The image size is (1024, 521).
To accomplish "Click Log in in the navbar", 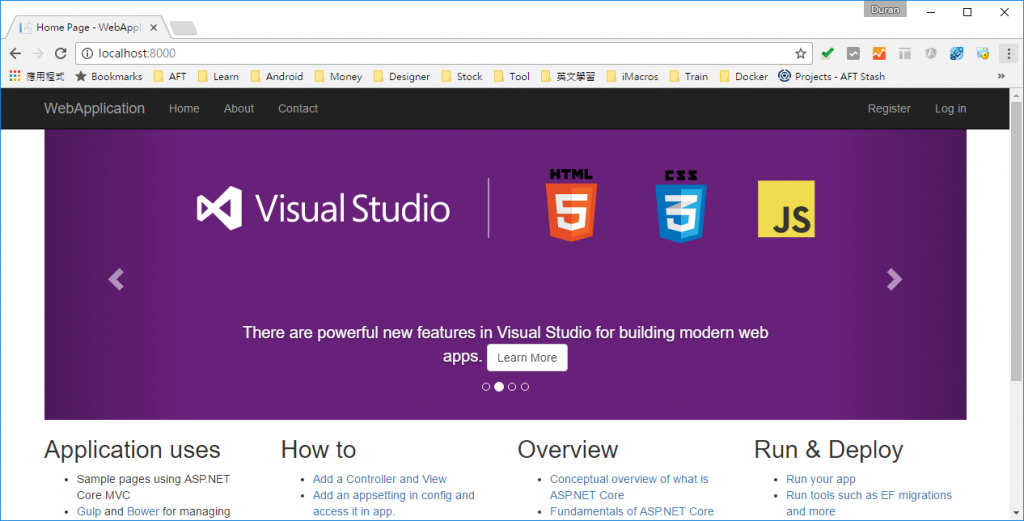I will [x=950, y=108].
